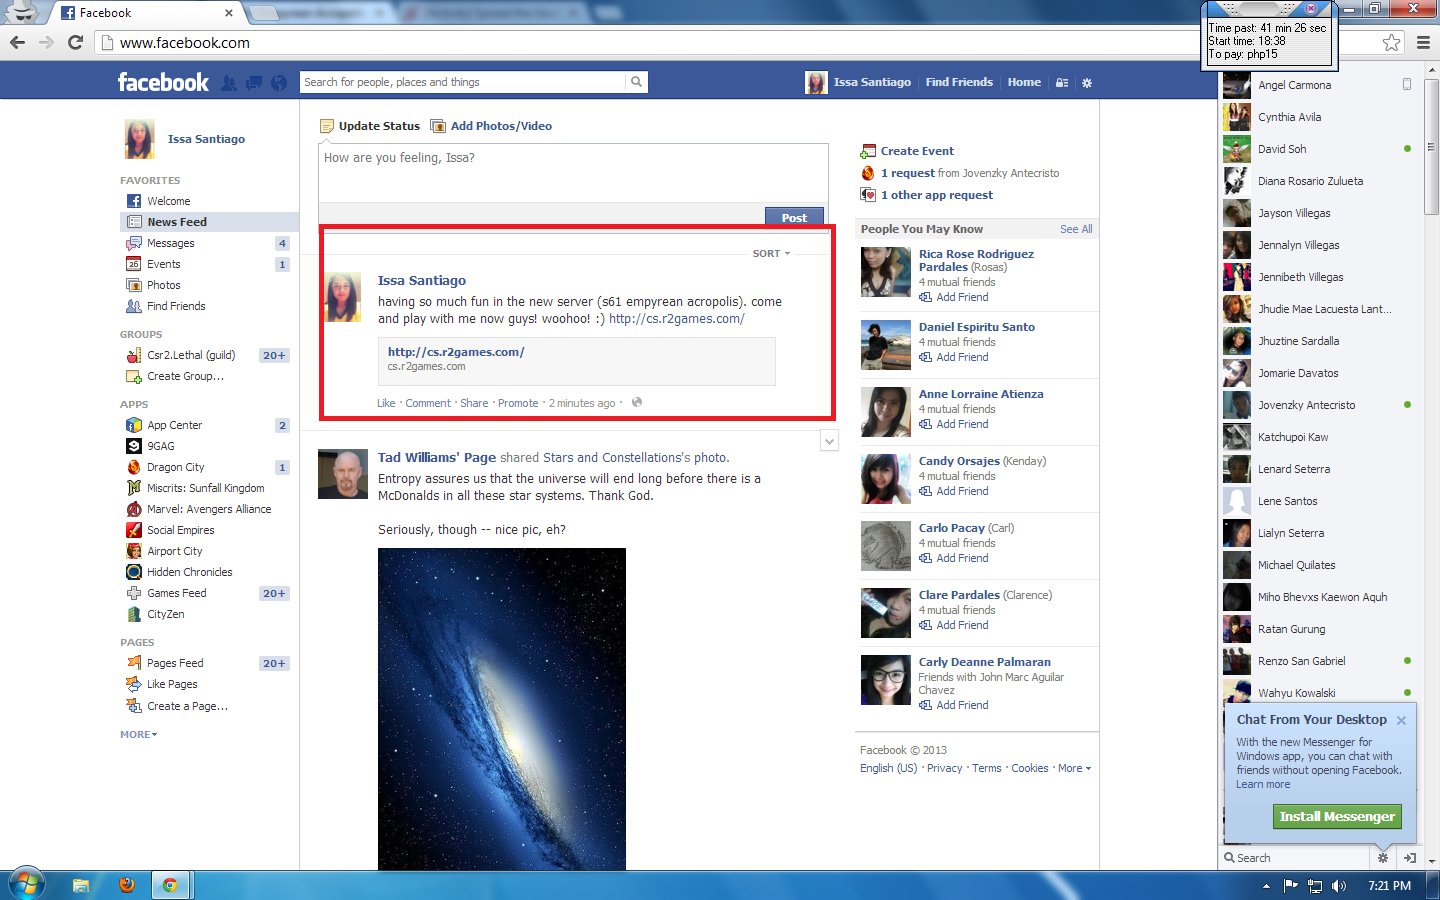
Task: Open the Tad Williams post options chevron
Action: [829, 441]
